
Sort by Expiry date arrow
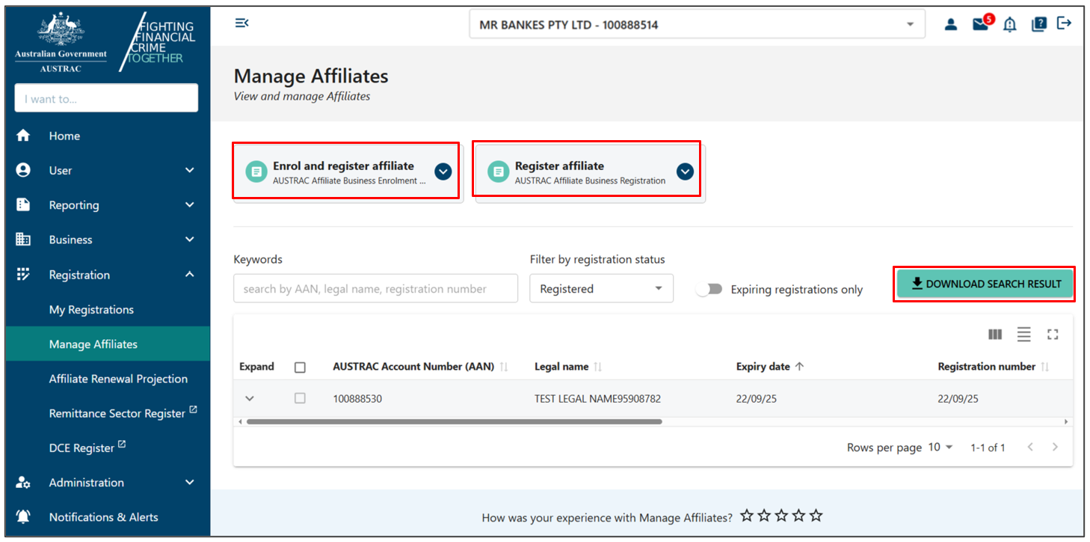click(799, 367)
